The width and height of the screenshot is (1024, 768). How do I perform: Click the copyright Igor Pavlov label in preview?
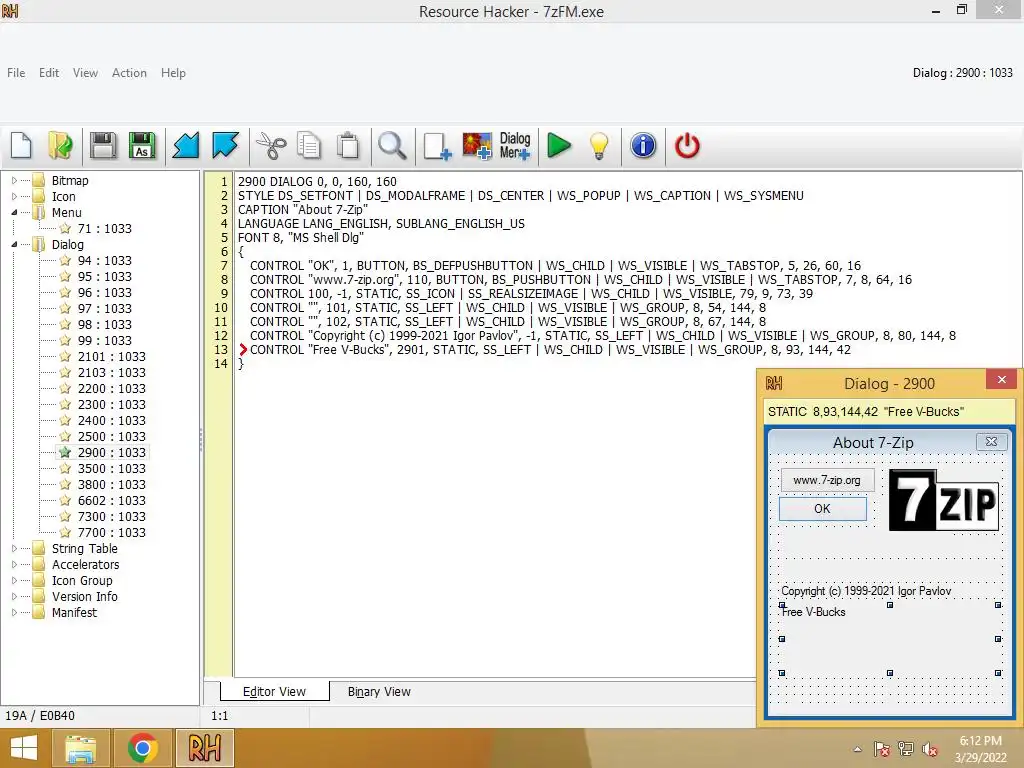tap(866, 591)
